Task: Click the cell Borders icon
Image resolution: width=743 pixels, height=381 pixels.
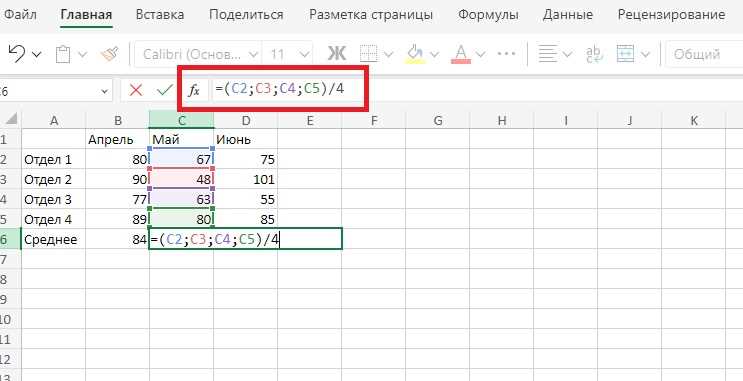Action: click(x=368, y=54)
